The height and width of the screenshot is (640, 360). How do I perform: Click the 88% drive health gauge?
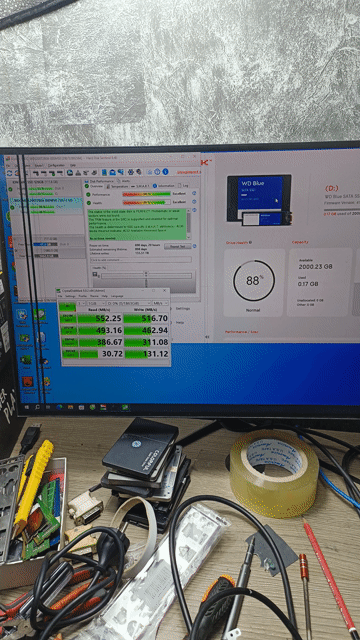[253, 281]
